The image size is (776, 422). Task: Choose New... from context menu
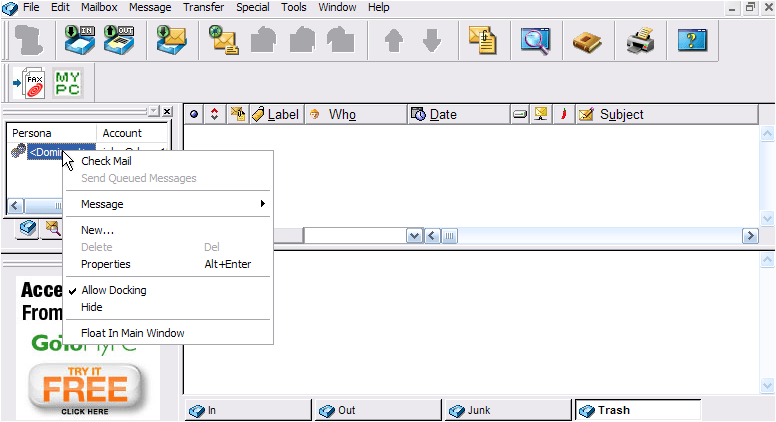point(97,230)
